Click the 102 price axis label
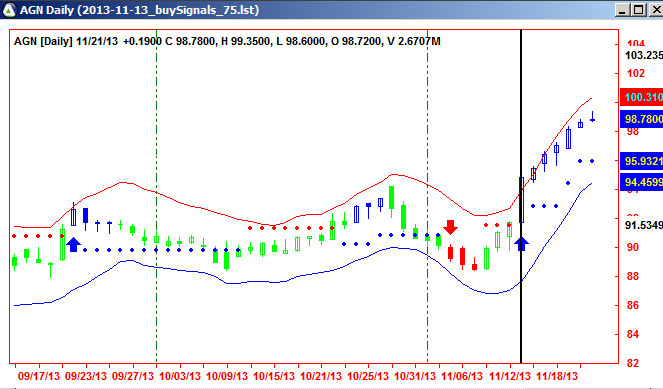 pyautogui.click(x=636, y=74)
